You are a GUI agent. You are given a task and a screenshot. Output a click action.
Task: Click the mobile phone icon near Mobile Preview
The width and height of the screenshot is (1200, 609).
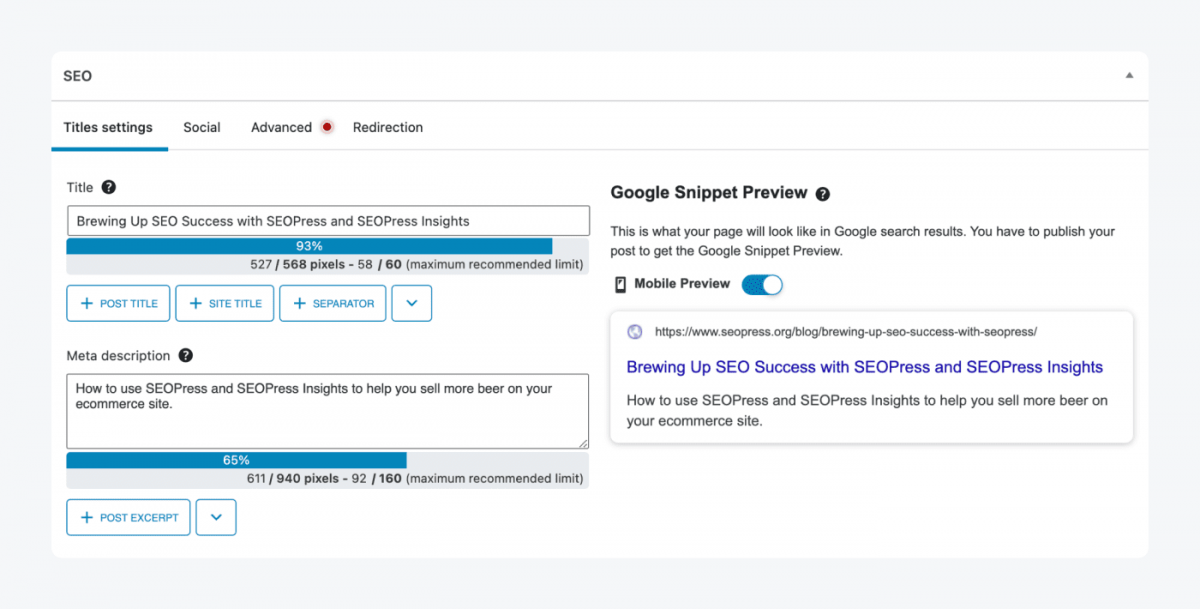click(x=620, y=284)
